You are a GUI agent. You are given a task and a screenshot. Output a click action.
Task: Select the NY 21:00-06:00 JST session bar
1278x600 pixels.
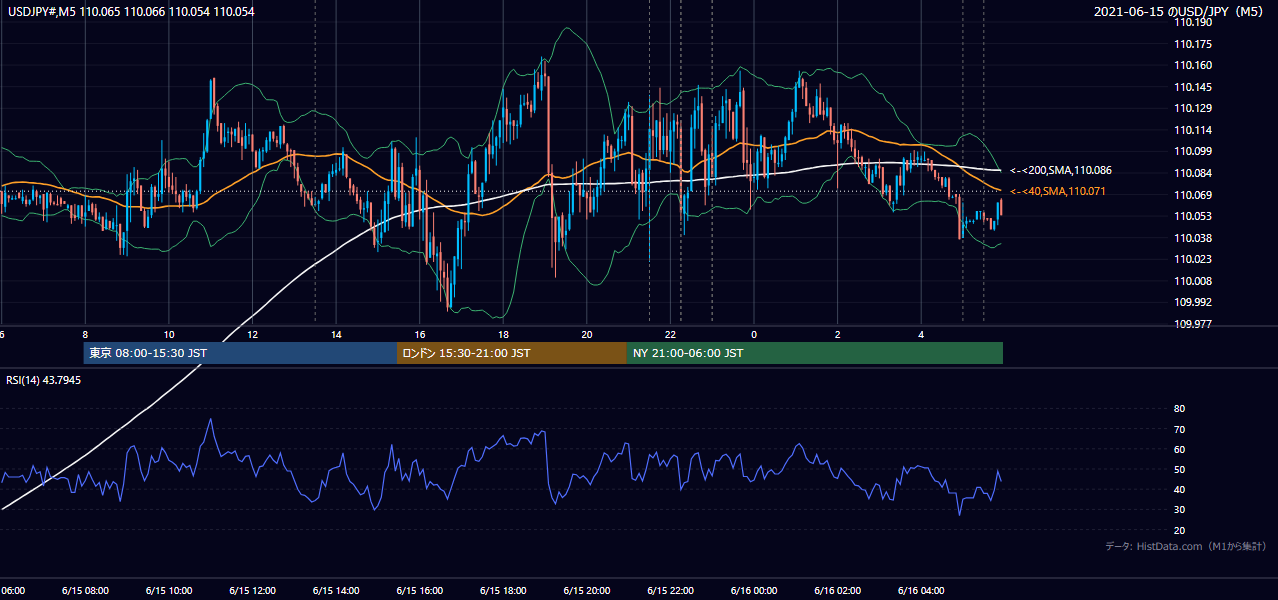tap(815, 353)
